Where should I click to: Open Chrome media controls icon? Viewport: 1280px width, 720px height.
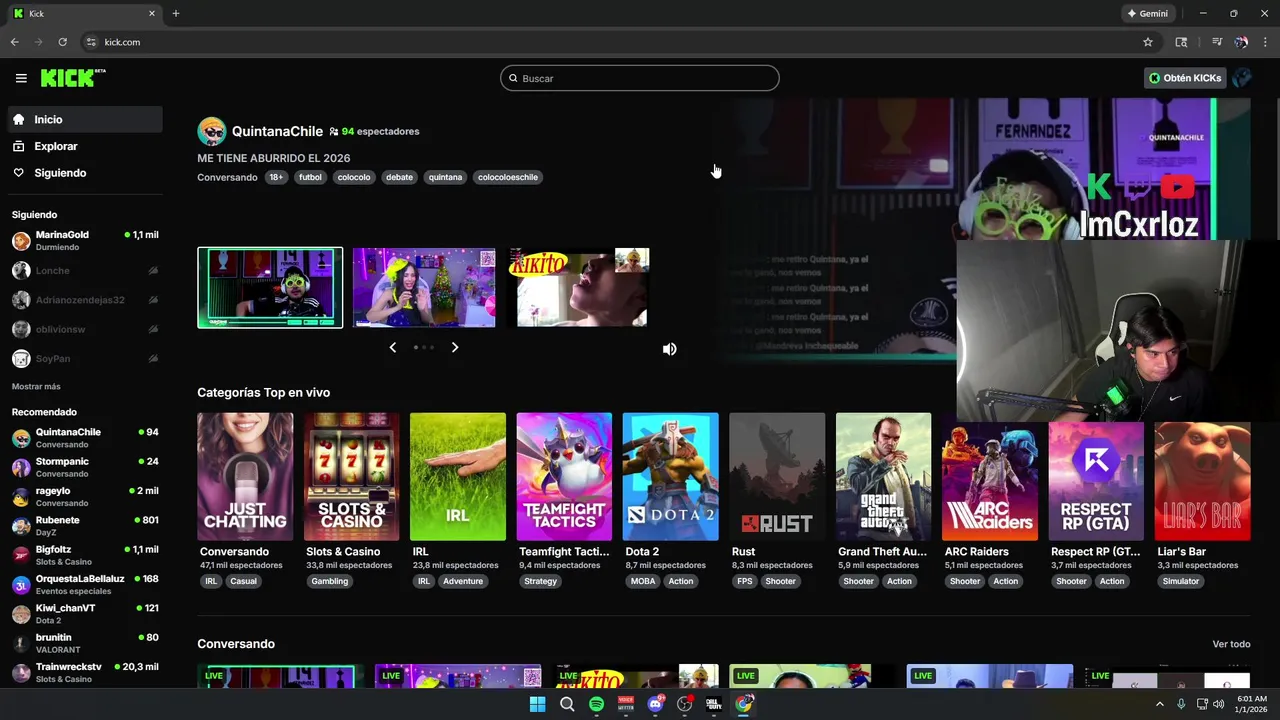pos(1217,42)
